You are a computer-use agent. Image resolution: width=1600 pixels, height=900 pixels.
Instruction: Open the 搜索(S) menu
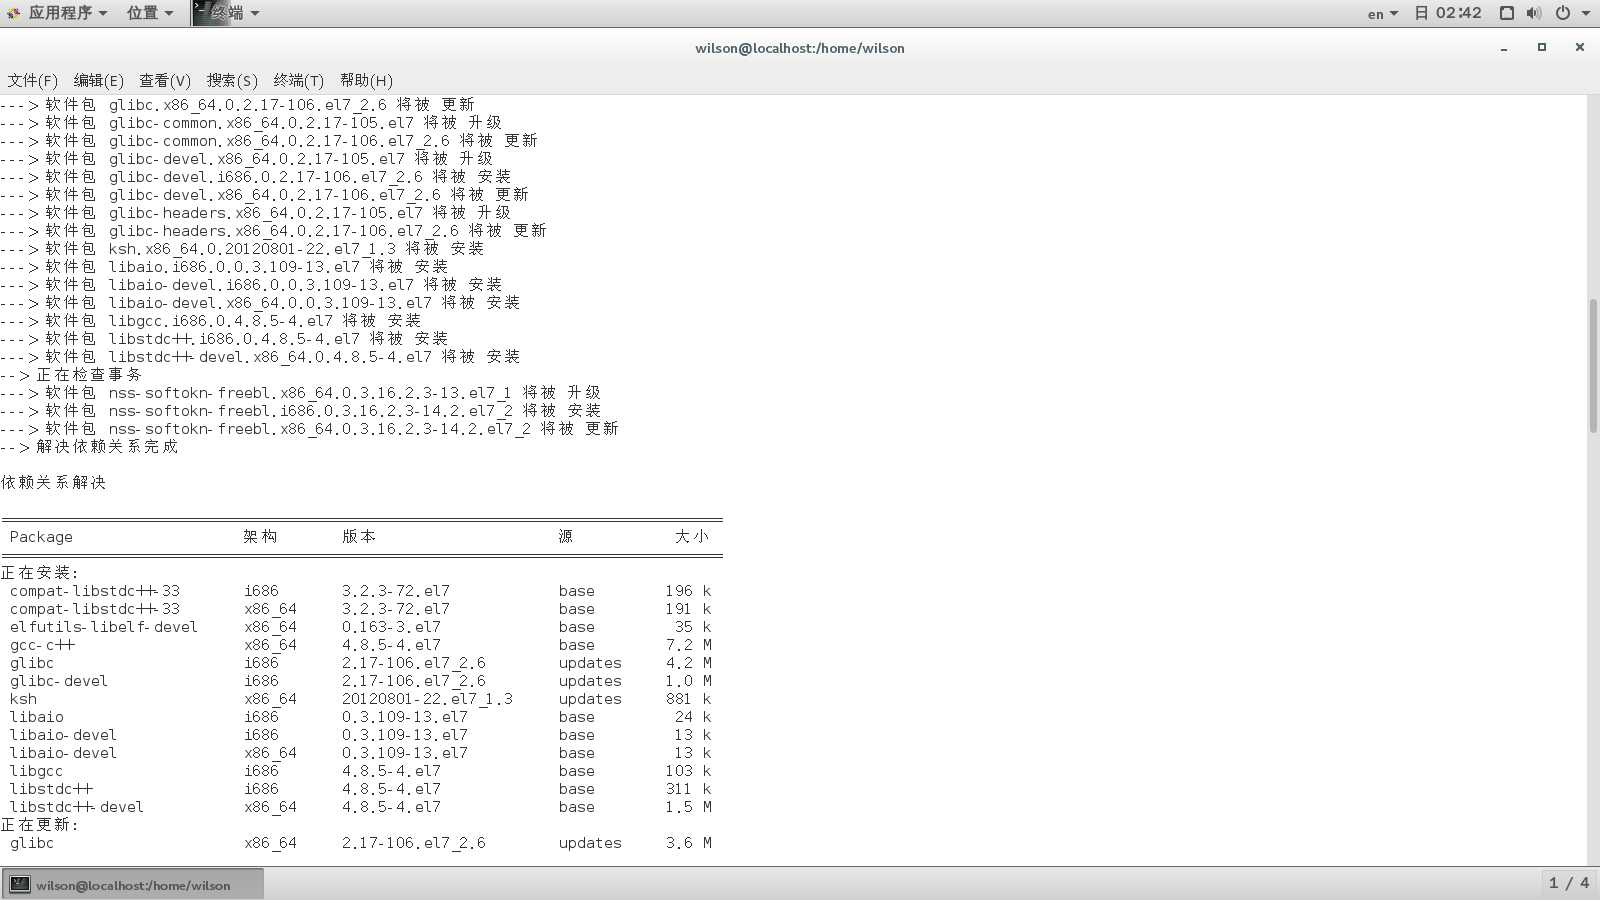(232, 80)
